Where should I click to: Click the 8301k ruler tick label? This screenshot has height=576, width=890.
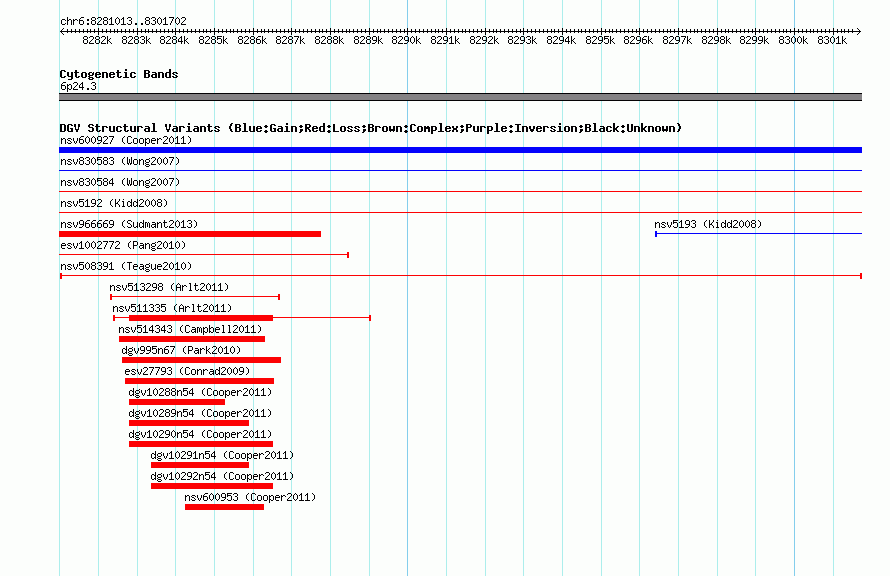pyautogui.click(x=832, y=40)
